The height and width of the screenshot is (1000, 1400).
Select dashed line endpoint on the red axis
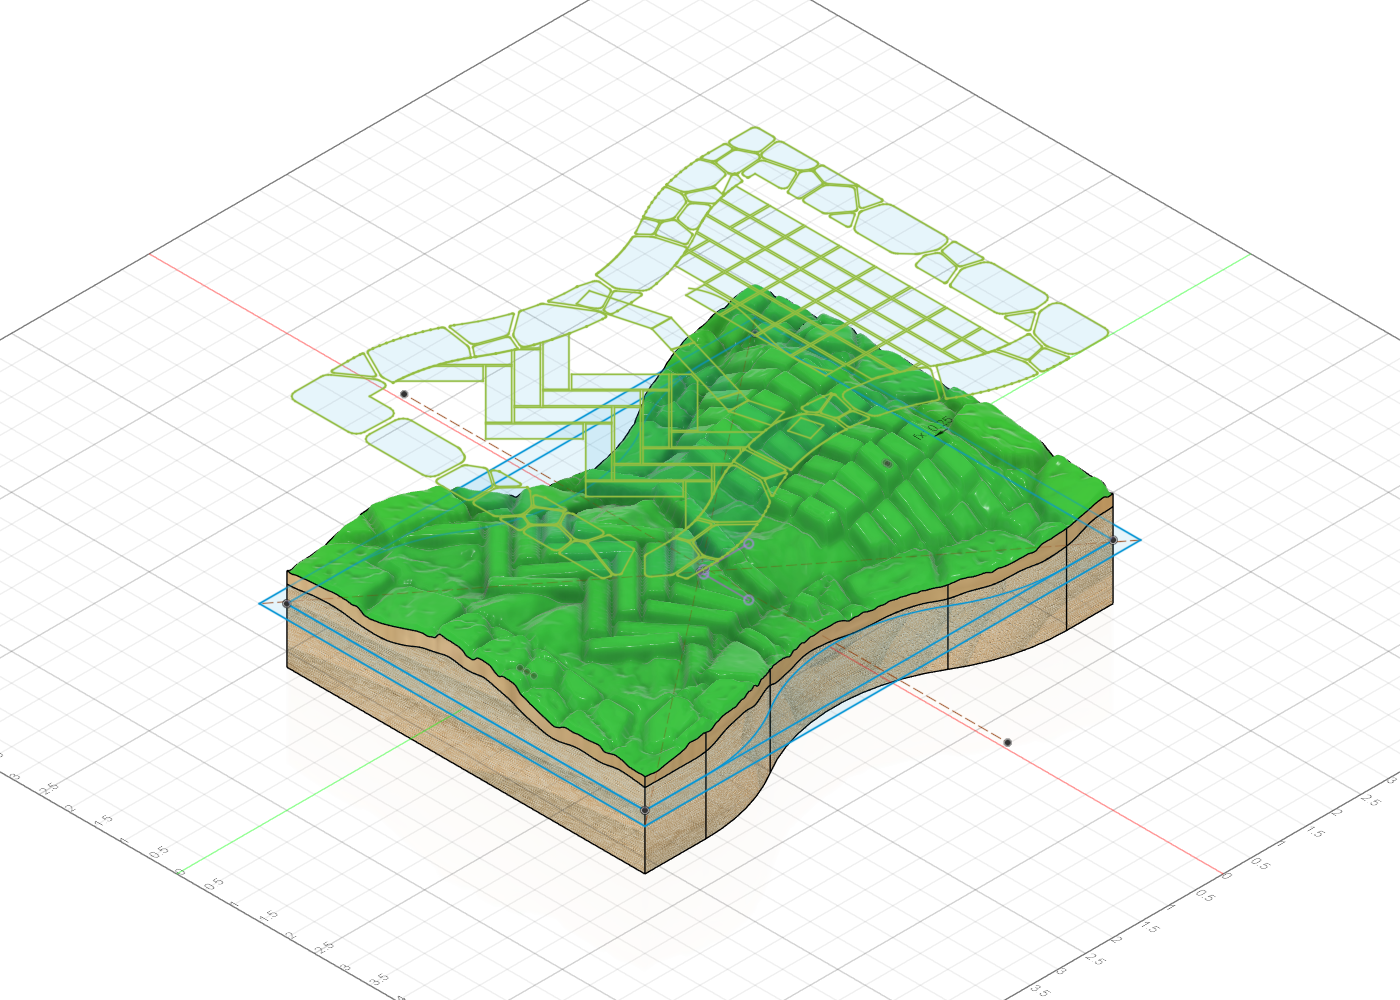tap(1007, 742)
